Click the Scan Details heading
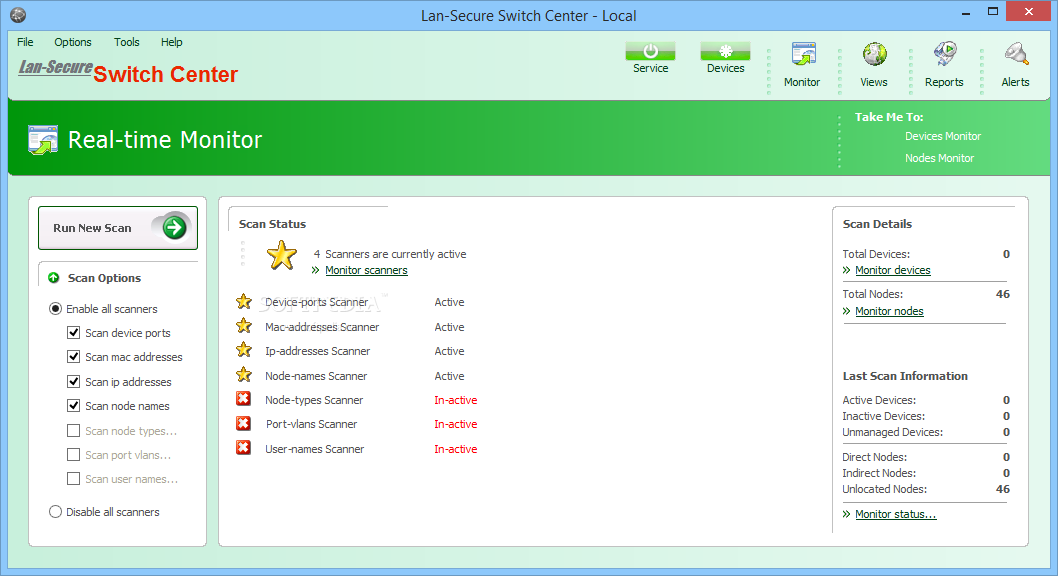The image size is (1058, 576). point(877,224)
